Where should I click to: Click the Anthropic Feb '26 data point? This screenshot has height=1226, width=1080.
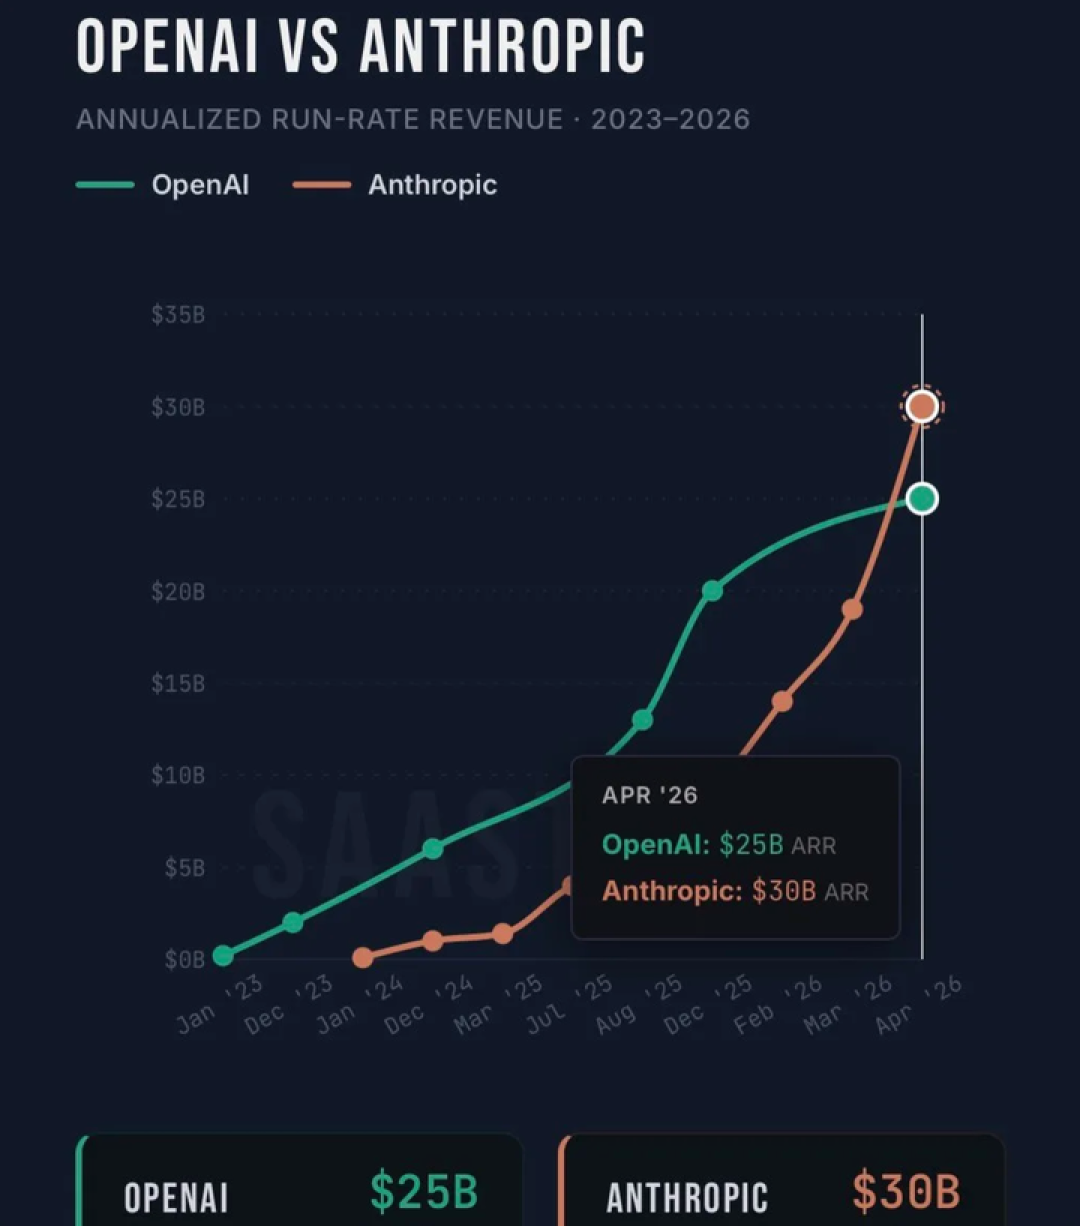tap(782, 702)
